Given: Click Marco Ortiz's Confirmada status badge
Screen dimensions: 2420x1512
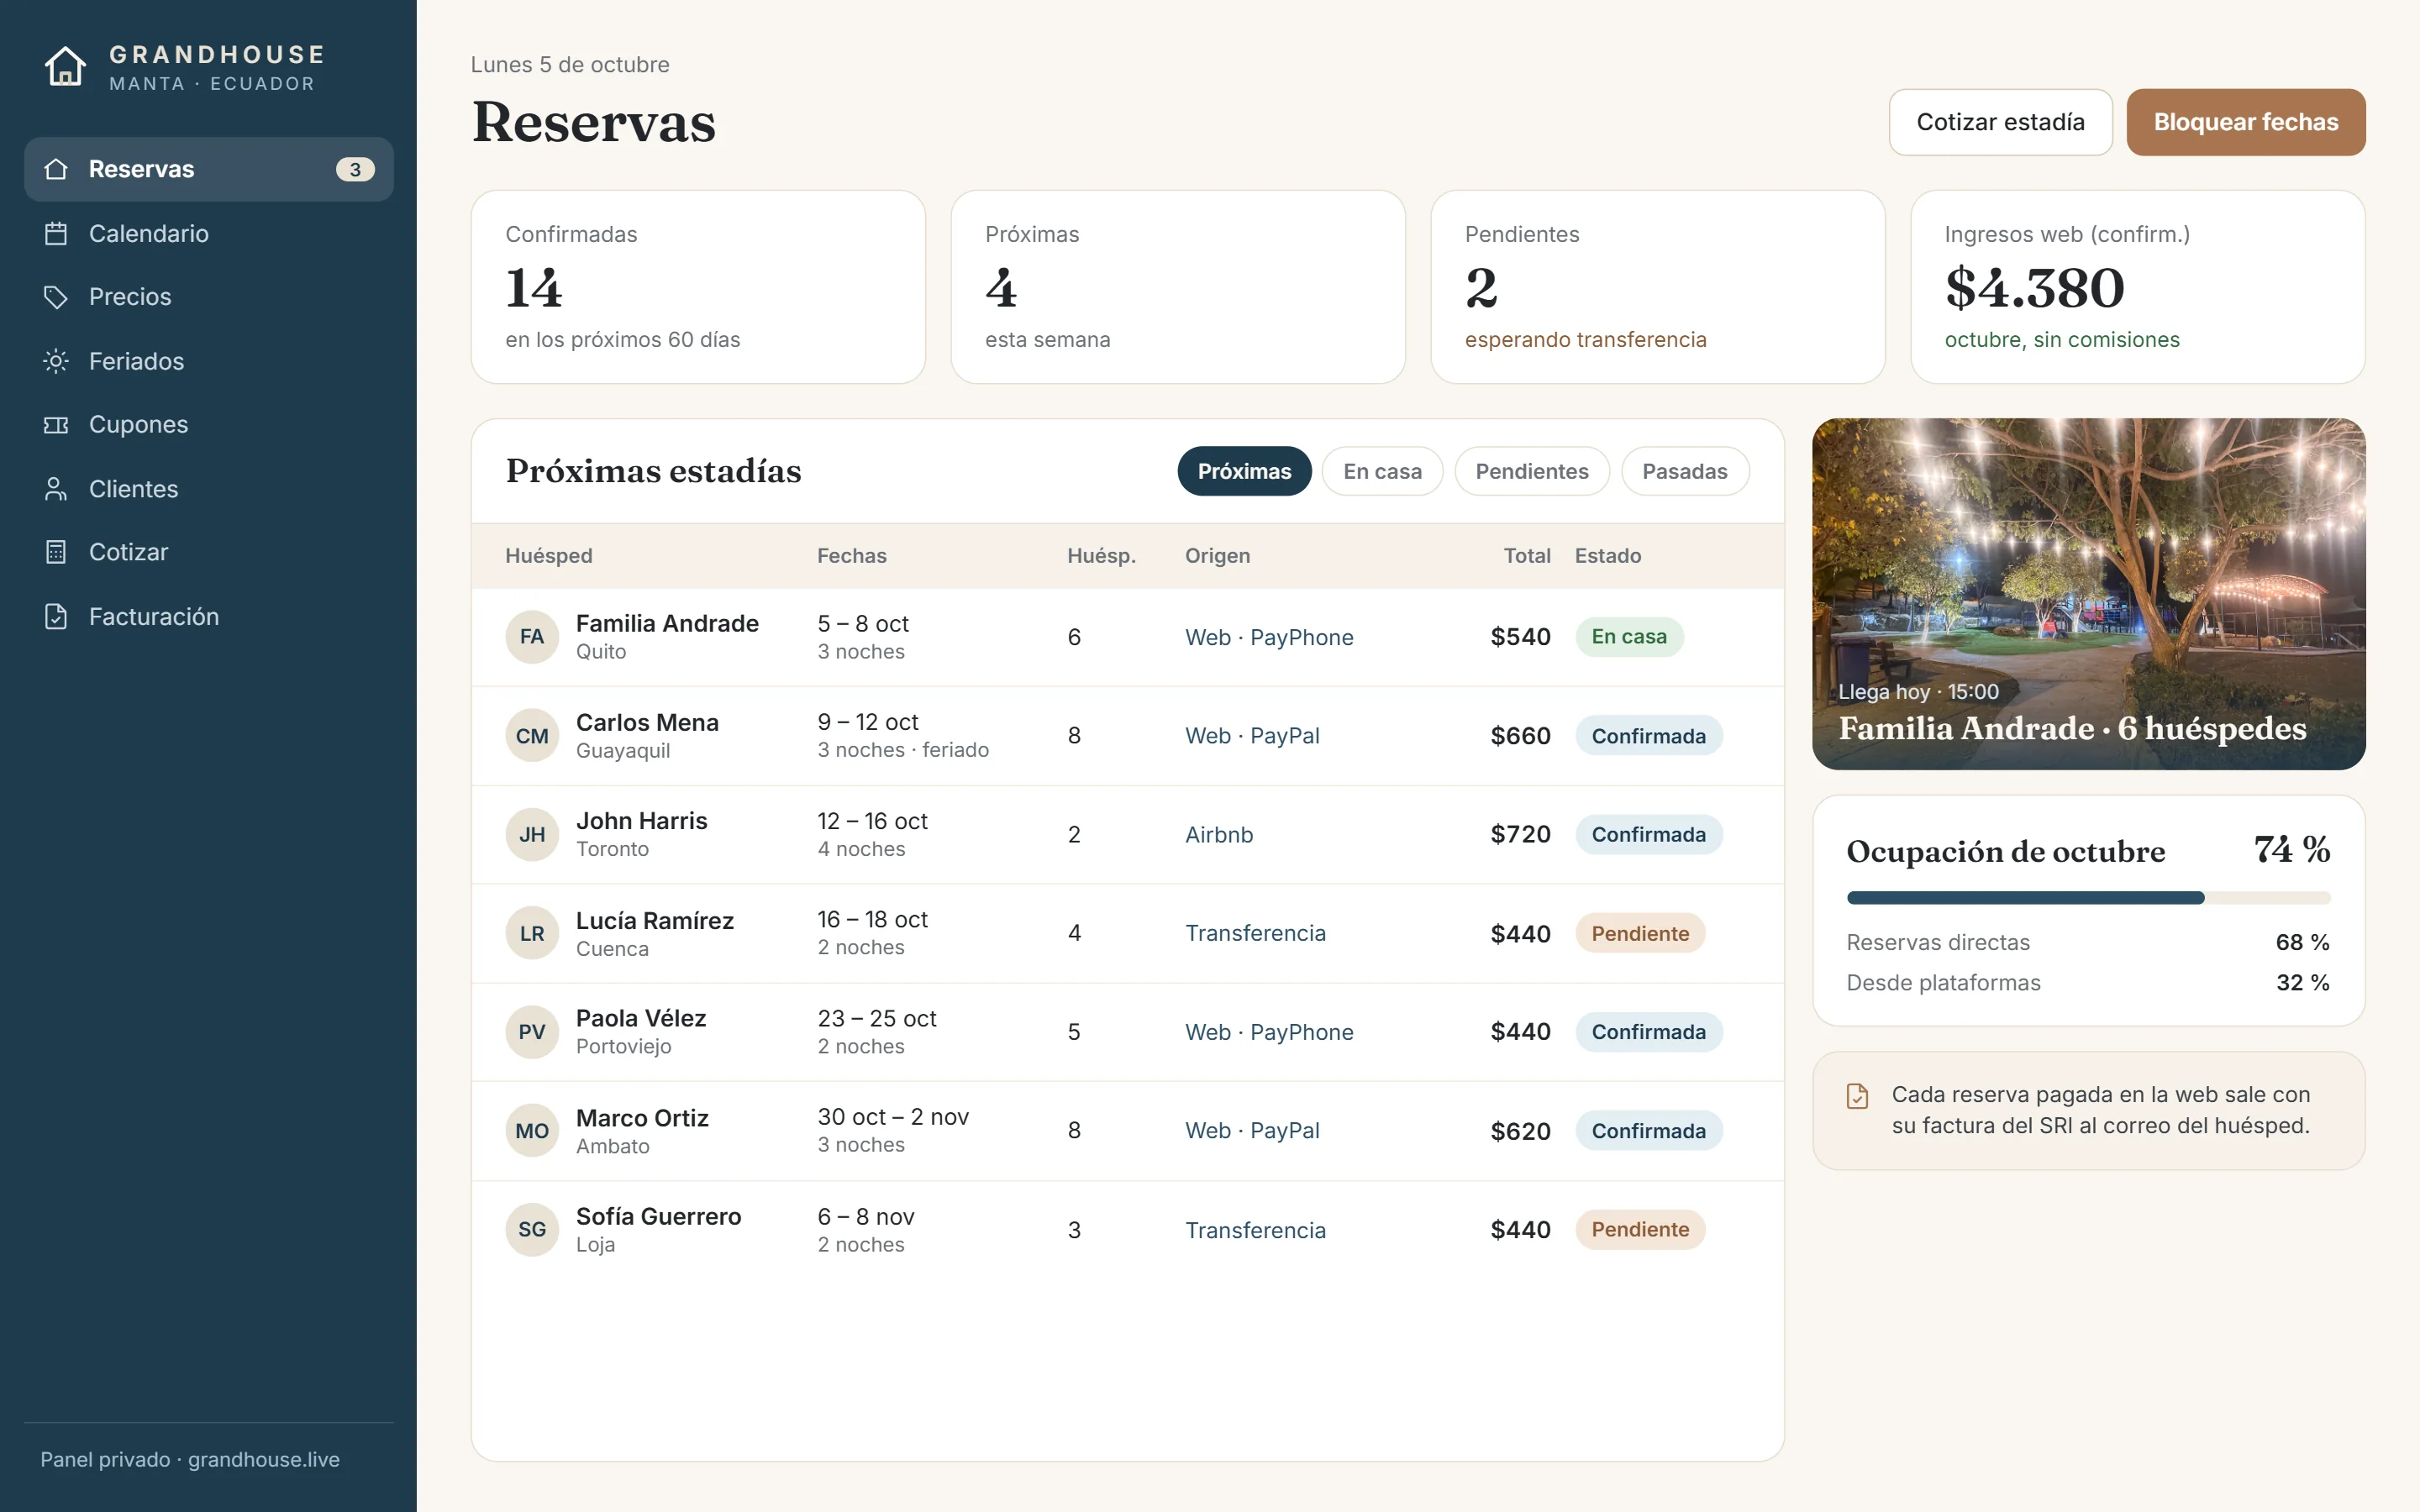Looking at the screenshot, I should (1648, 1131).
